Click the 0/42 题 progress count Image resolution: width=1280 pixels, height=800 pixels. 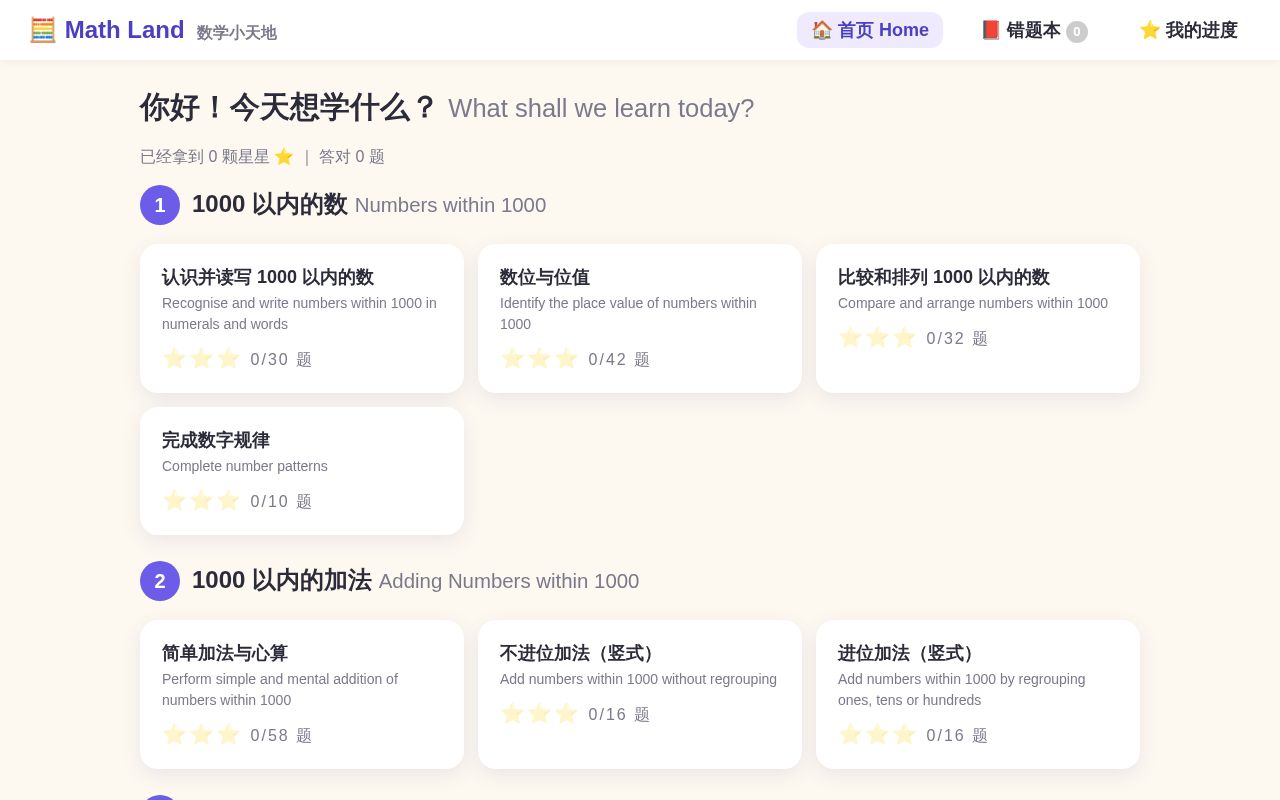tap(619, 359)
